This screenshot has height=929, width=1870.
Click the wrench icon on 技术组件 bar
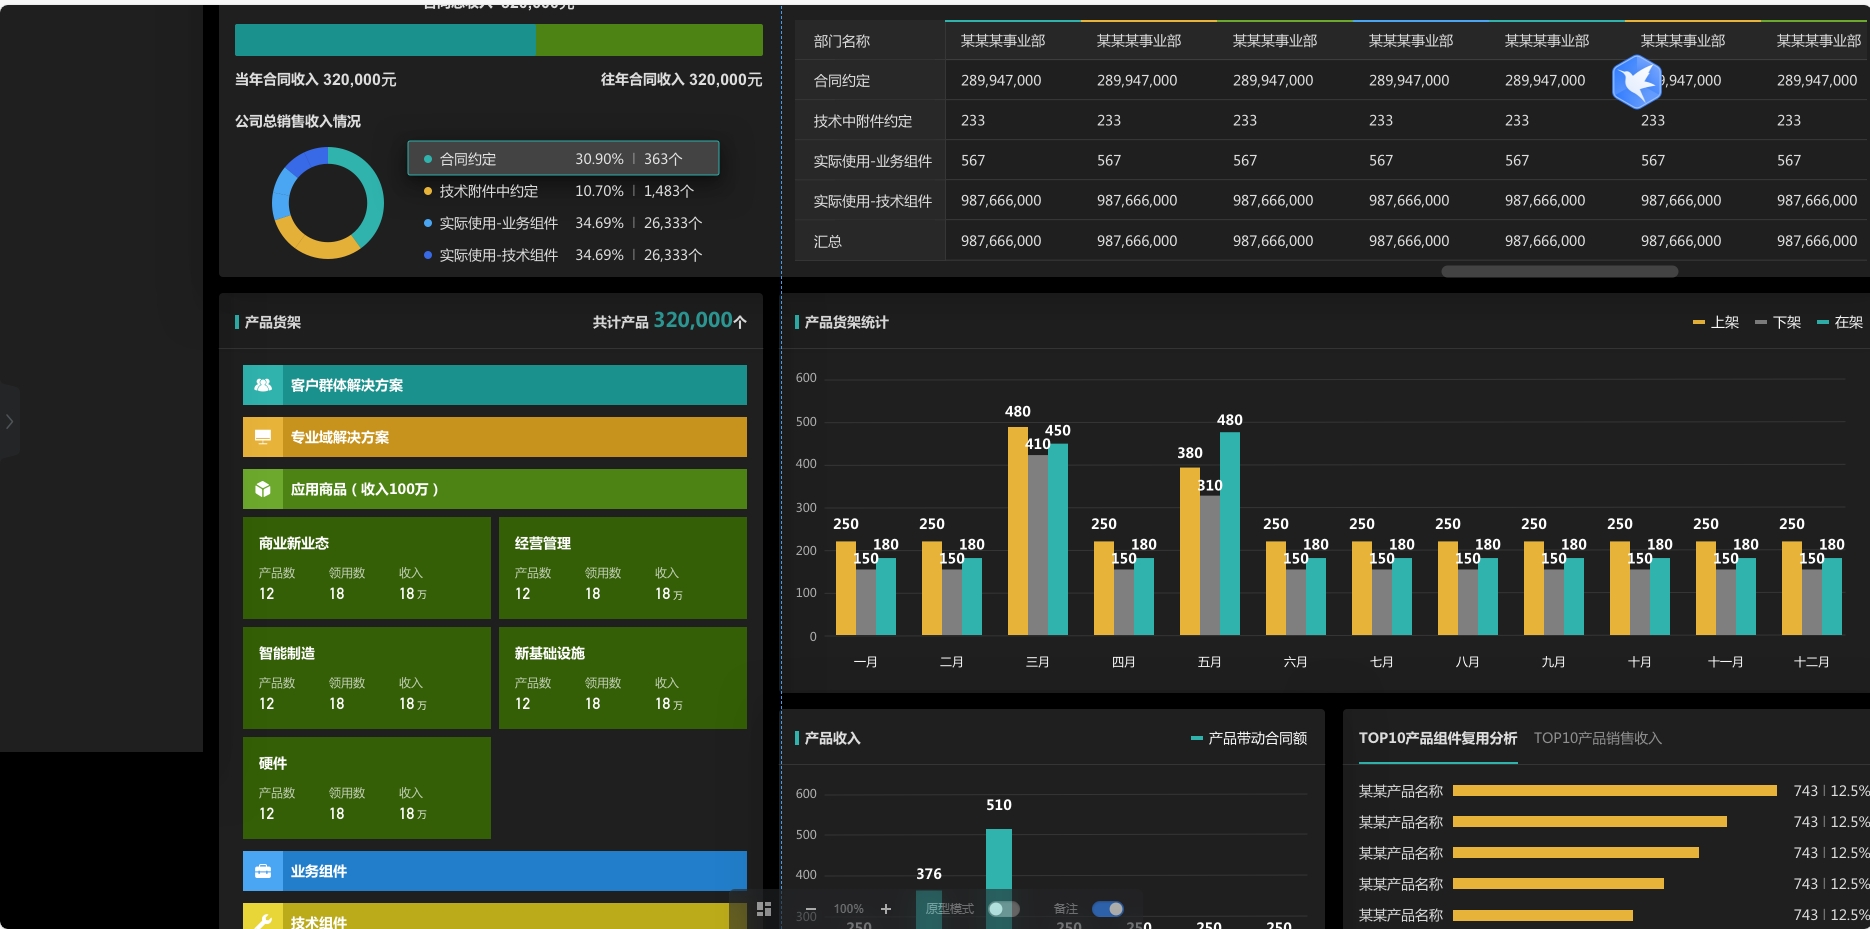[263, 921]
